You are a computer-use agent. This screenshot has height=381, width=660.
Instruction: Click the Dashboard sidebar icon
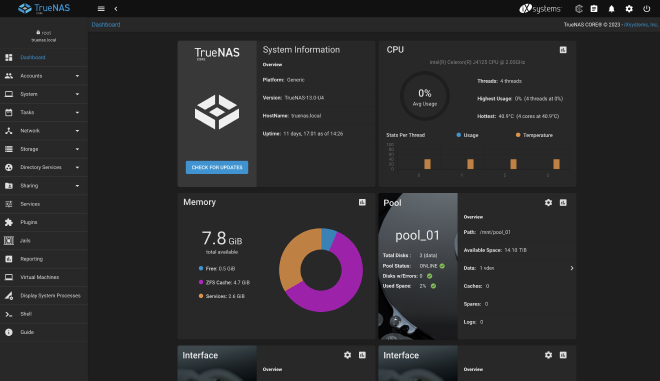[x=9, y=57]
